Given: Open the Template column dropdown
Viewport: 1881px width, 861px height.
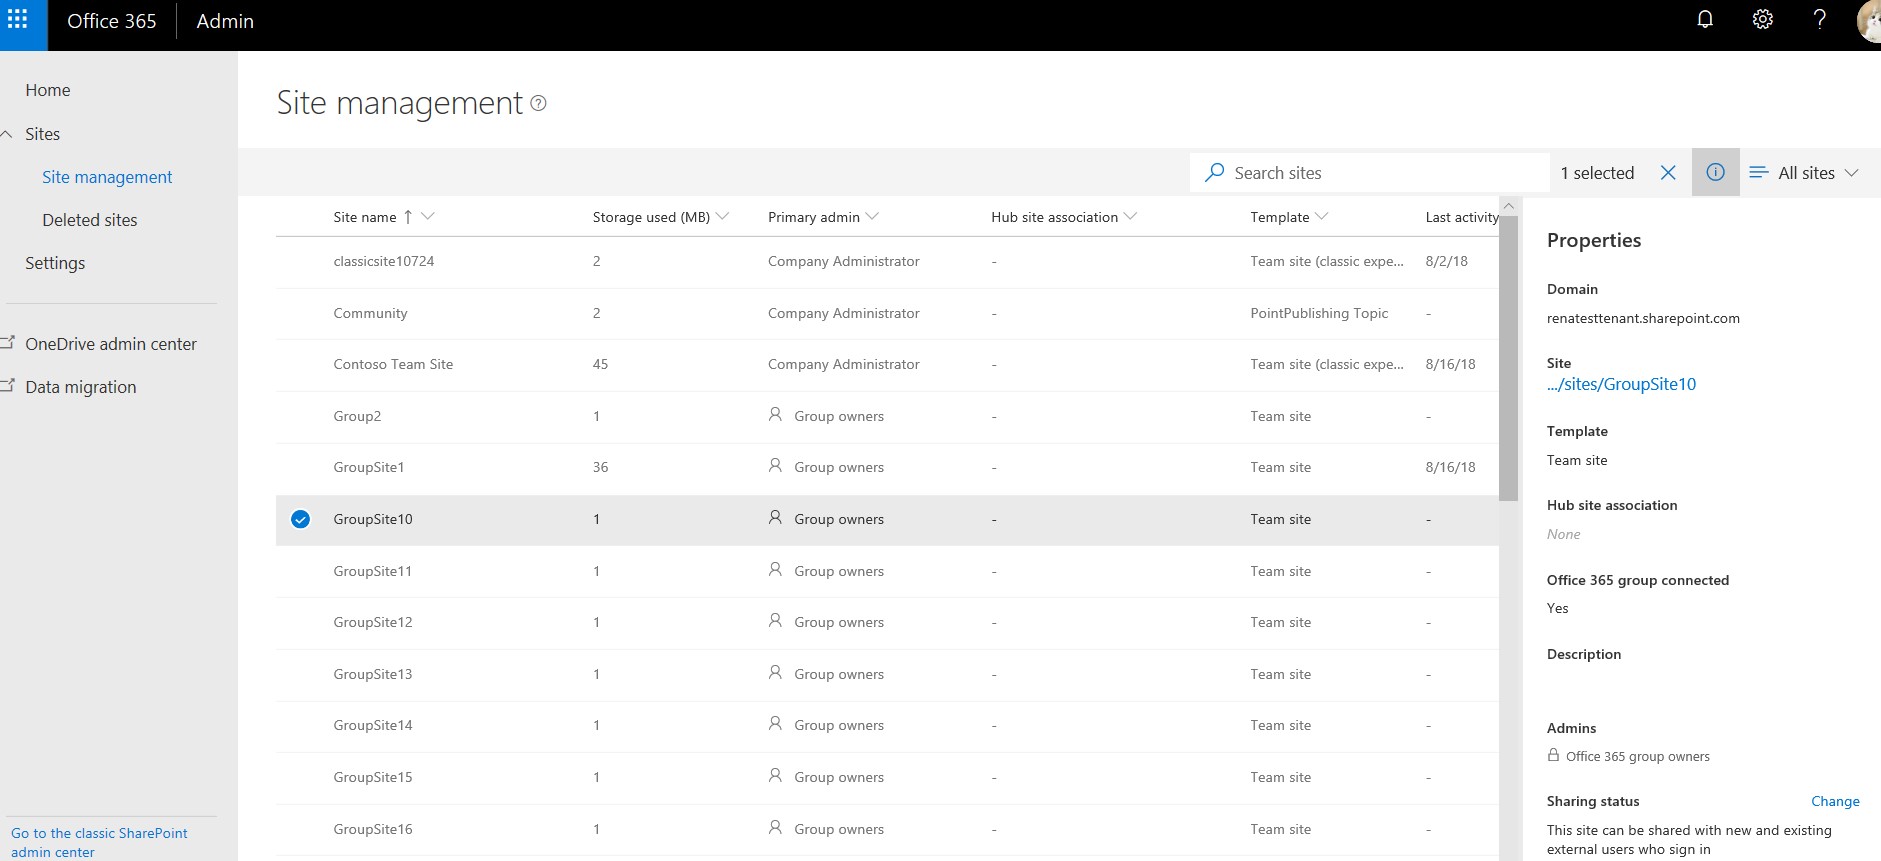Looking at the screenshot, I should (x=1322, y=216).
